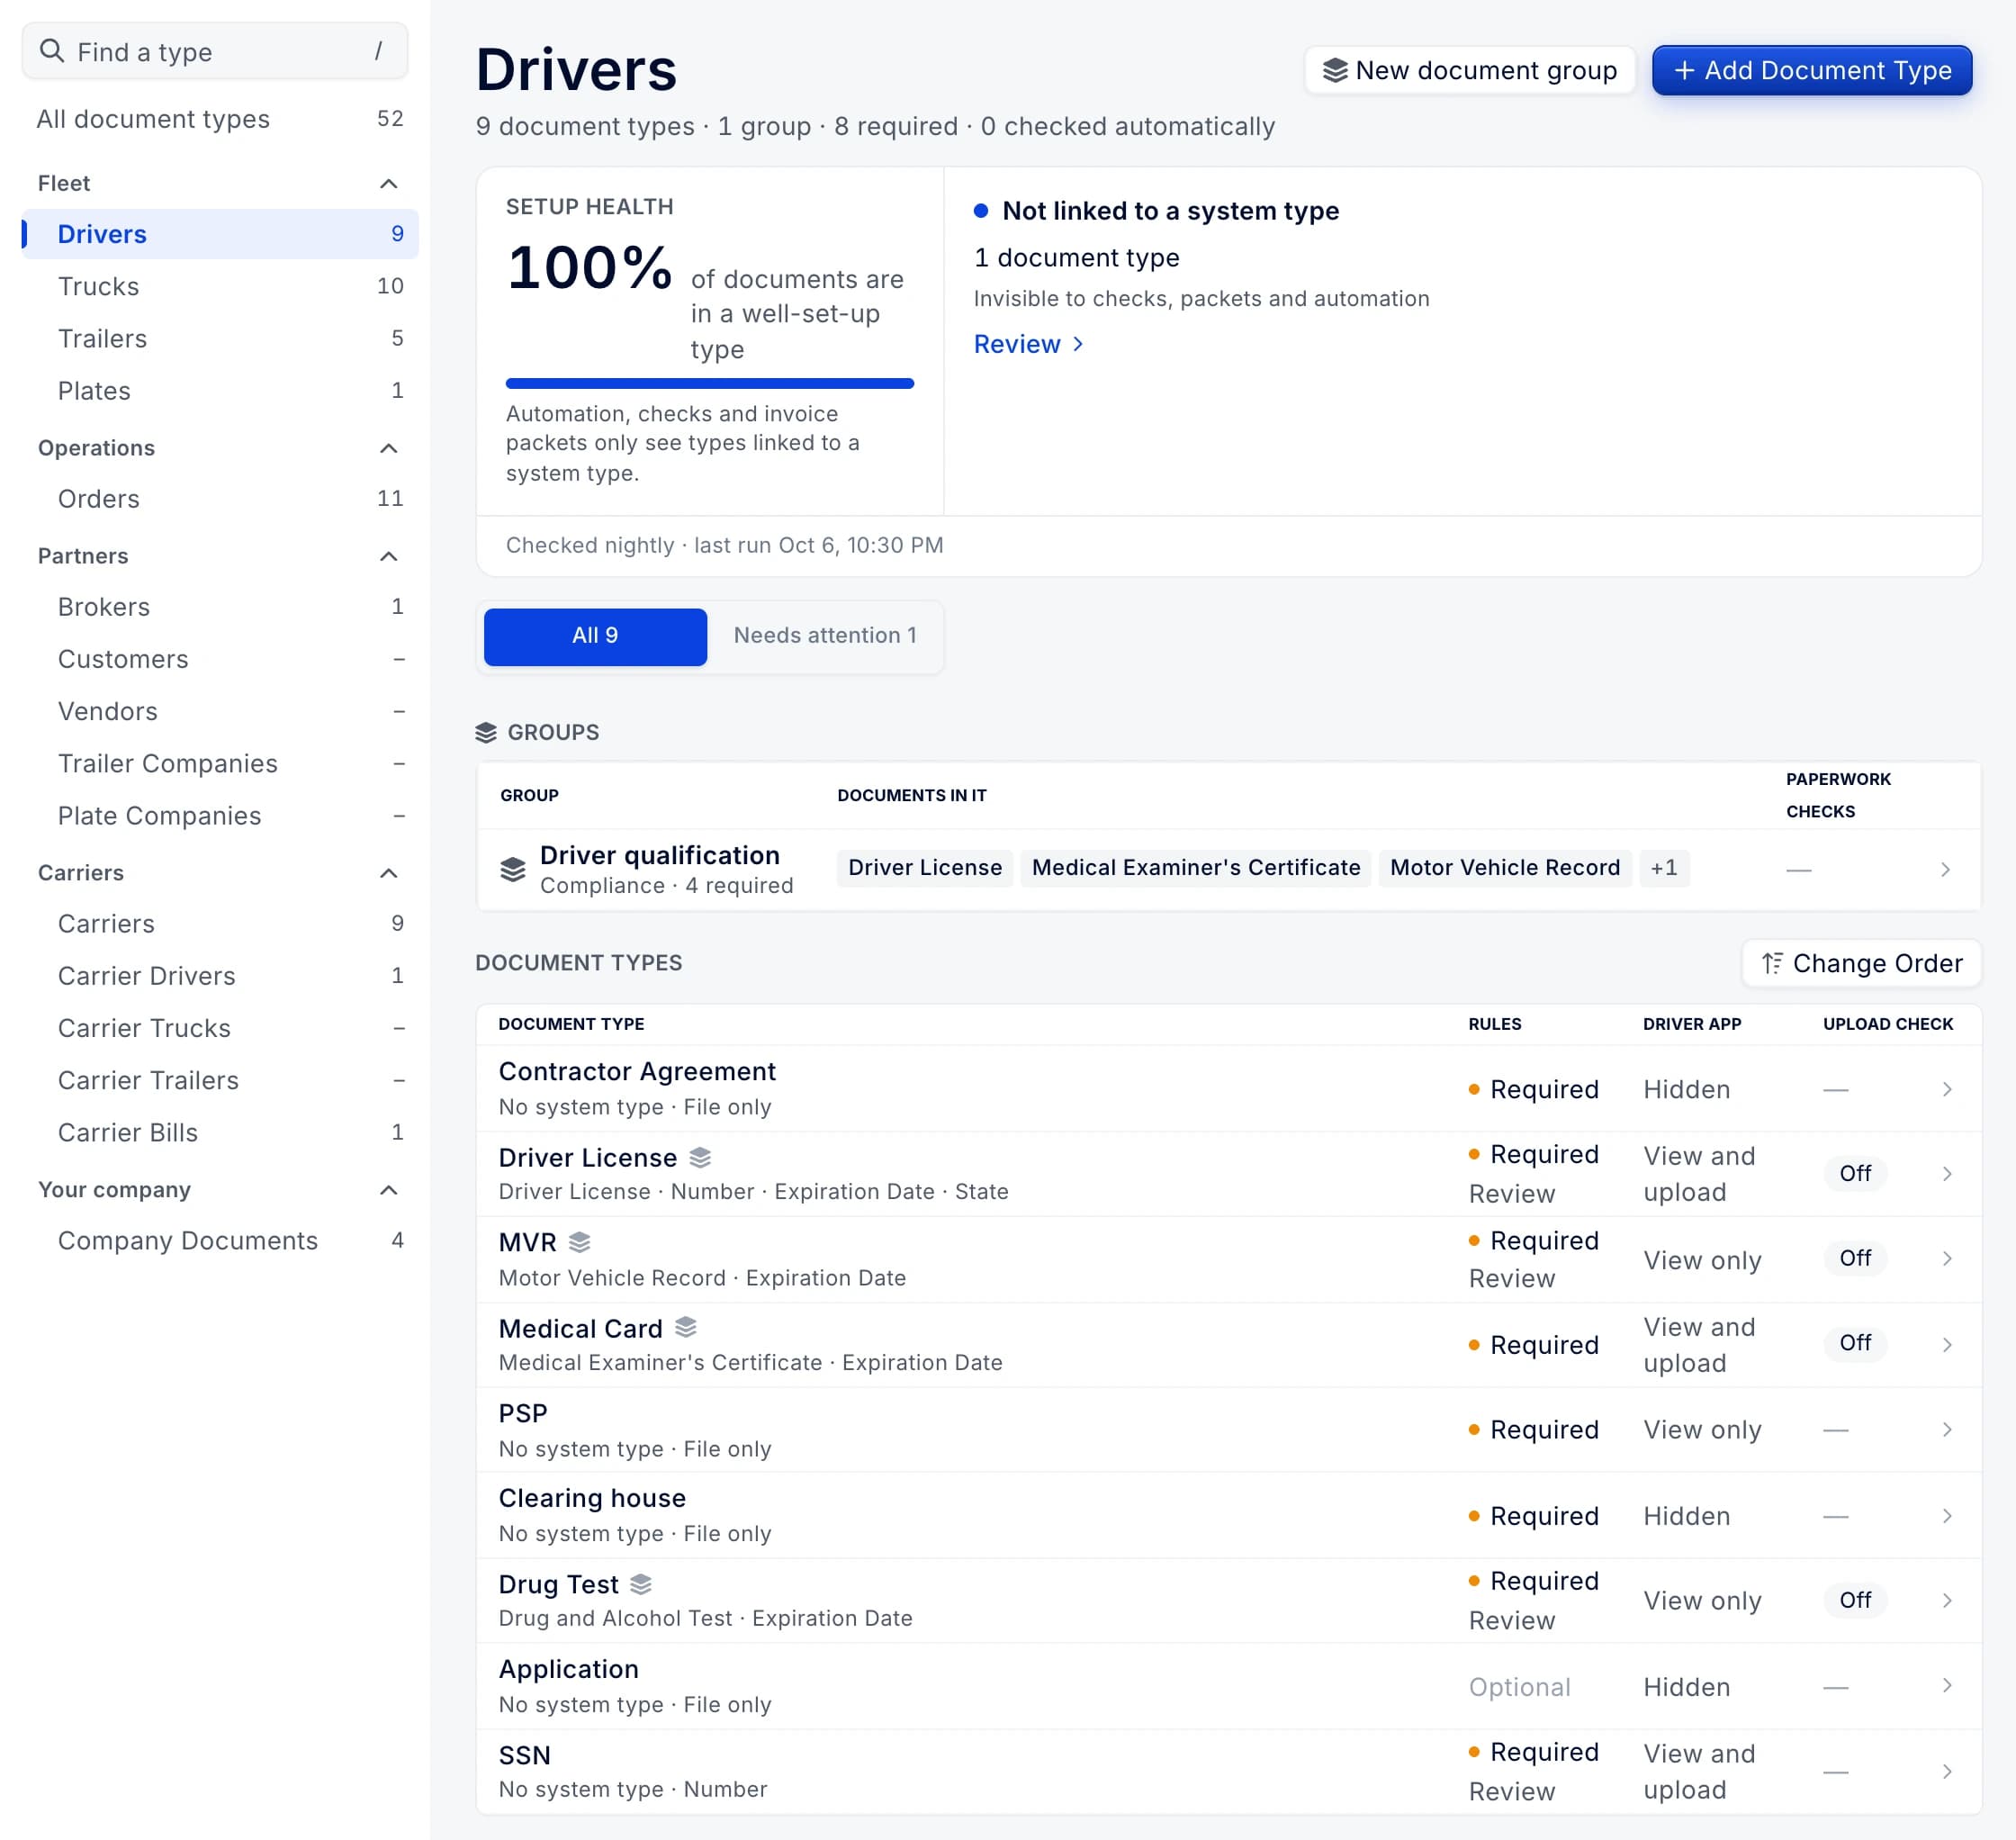Image resolution: width=2016 pixels, height=1840 pixels.
Task: Click the group stack icon beside Drug Test
Action: (641, 1584)
